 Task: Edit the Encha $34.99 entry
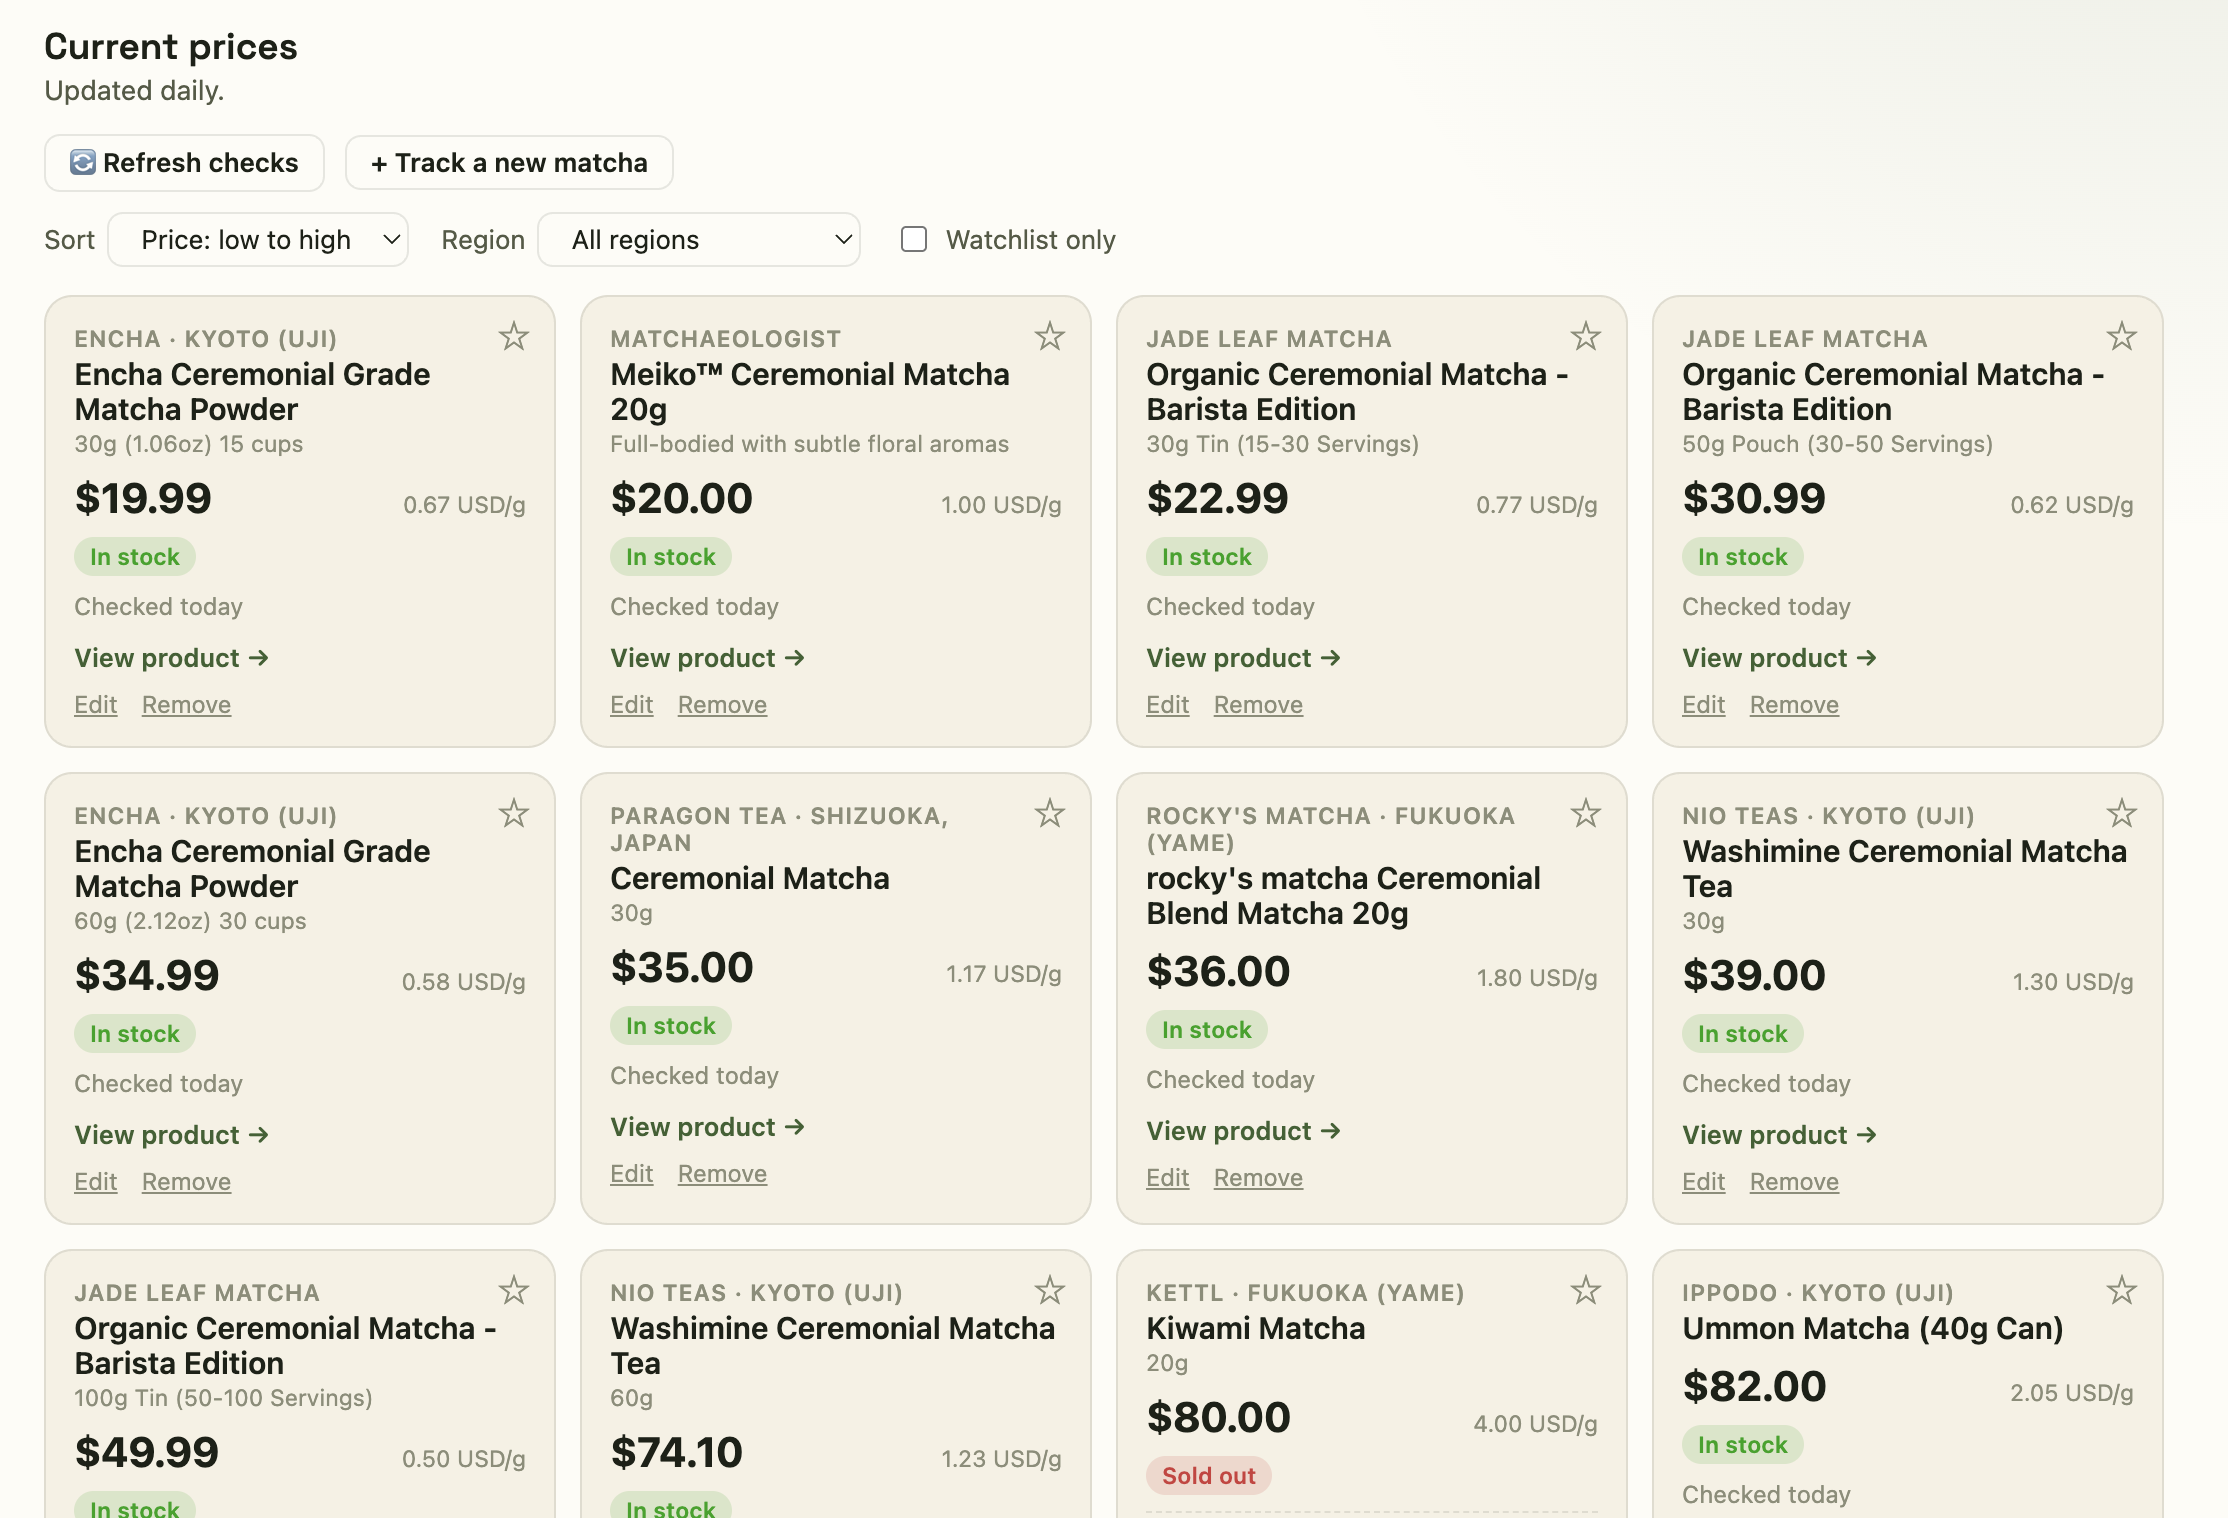[96, 1182]
